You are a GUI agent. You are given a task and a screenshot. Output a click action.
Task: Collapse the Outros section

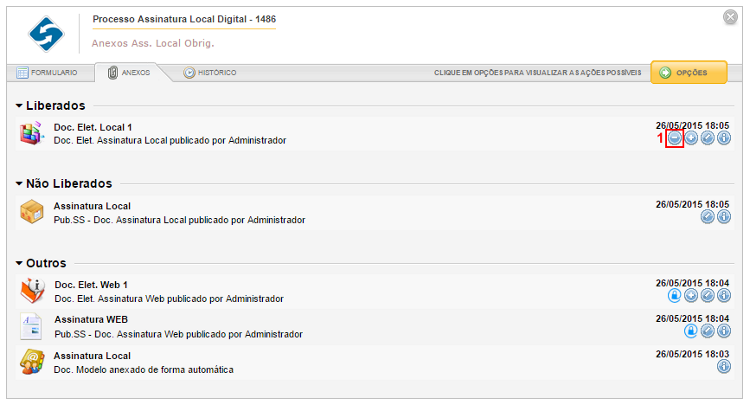click(x=19, y=263)
